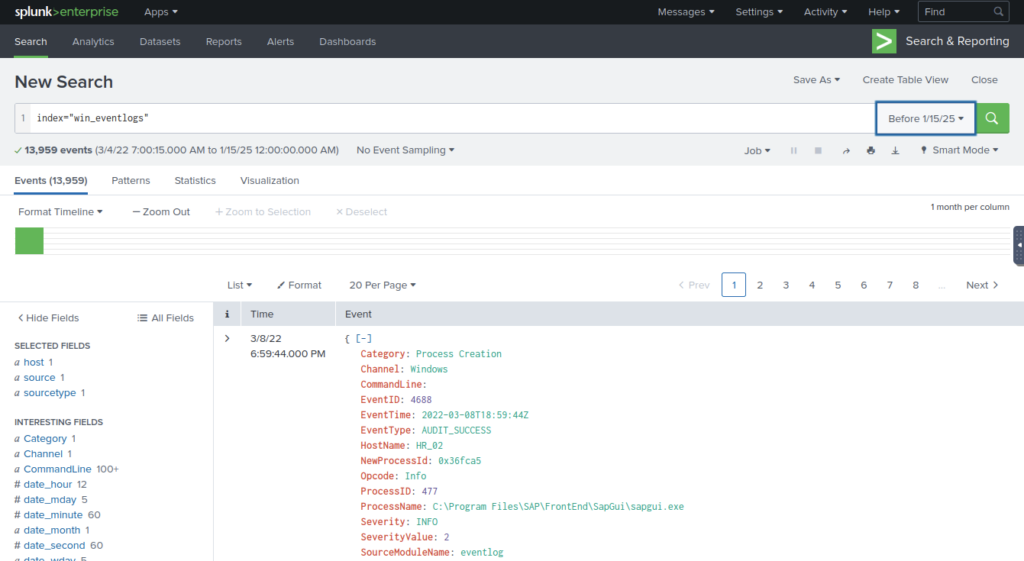Screen dimensions: 1024x561
Task: Open the Dashboards page
Action: [347, 41]
